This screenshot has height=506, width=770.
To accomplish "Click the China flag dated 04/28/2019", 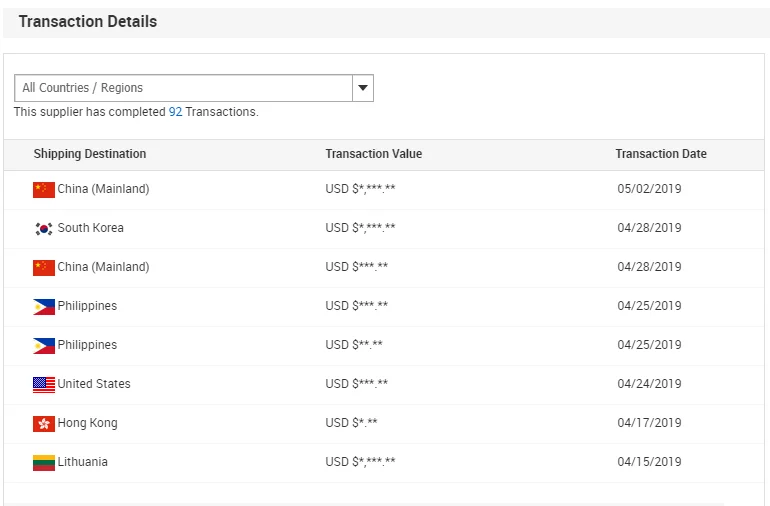I will (44, 267).
